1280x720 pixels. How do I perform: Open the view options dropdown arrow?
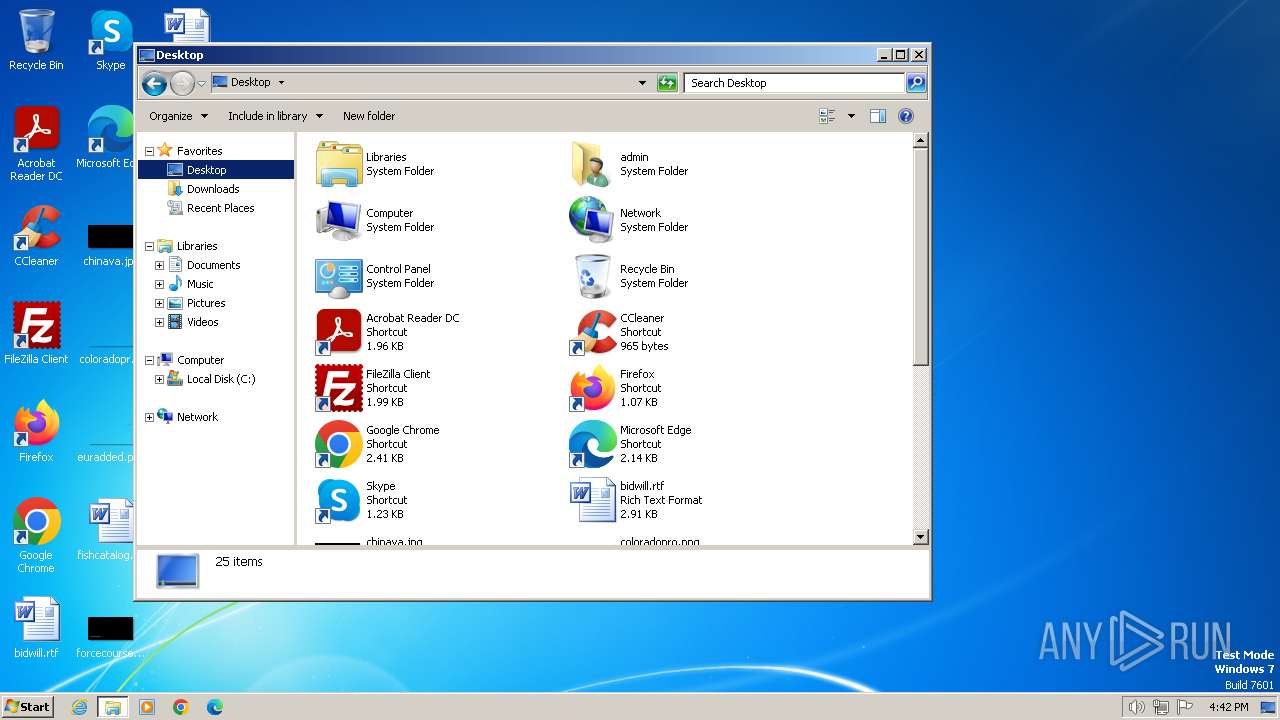(x=851, y=116)
